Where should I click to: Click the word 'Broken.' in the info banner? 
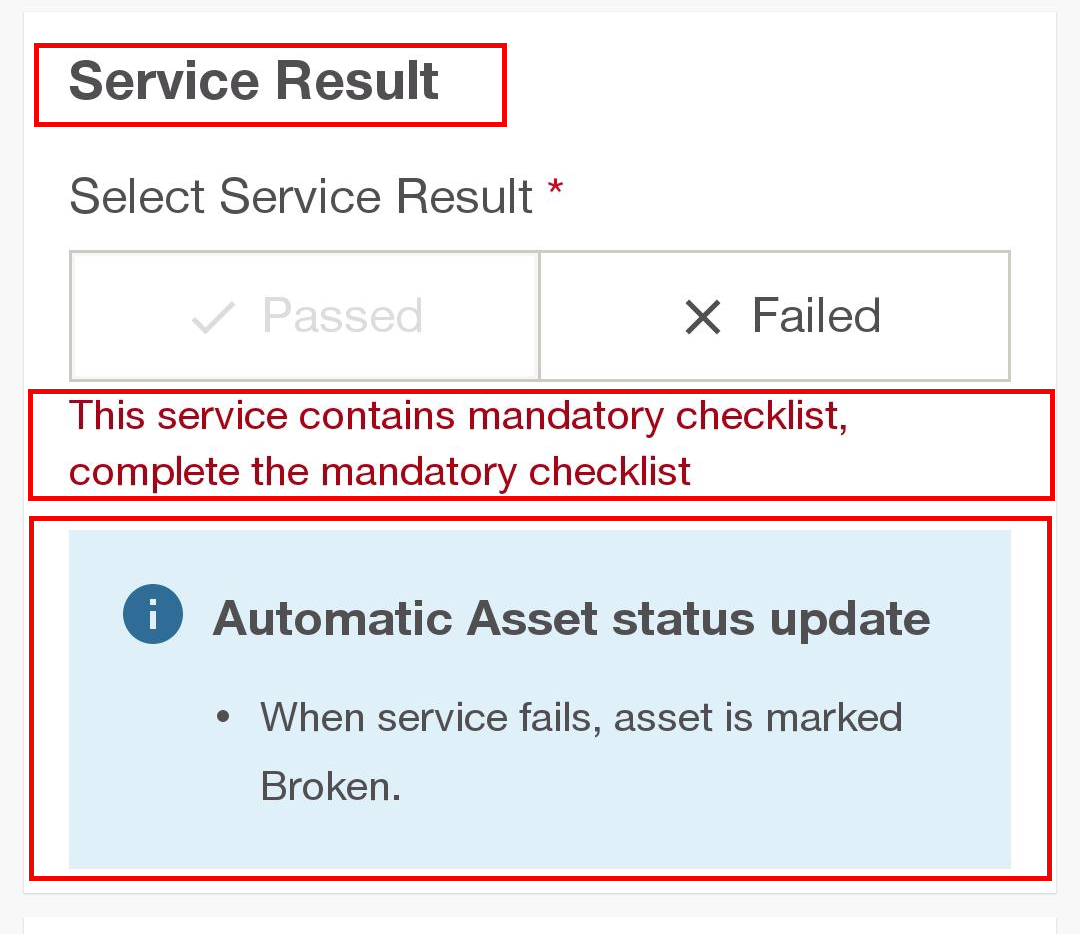tap(330, 787)
